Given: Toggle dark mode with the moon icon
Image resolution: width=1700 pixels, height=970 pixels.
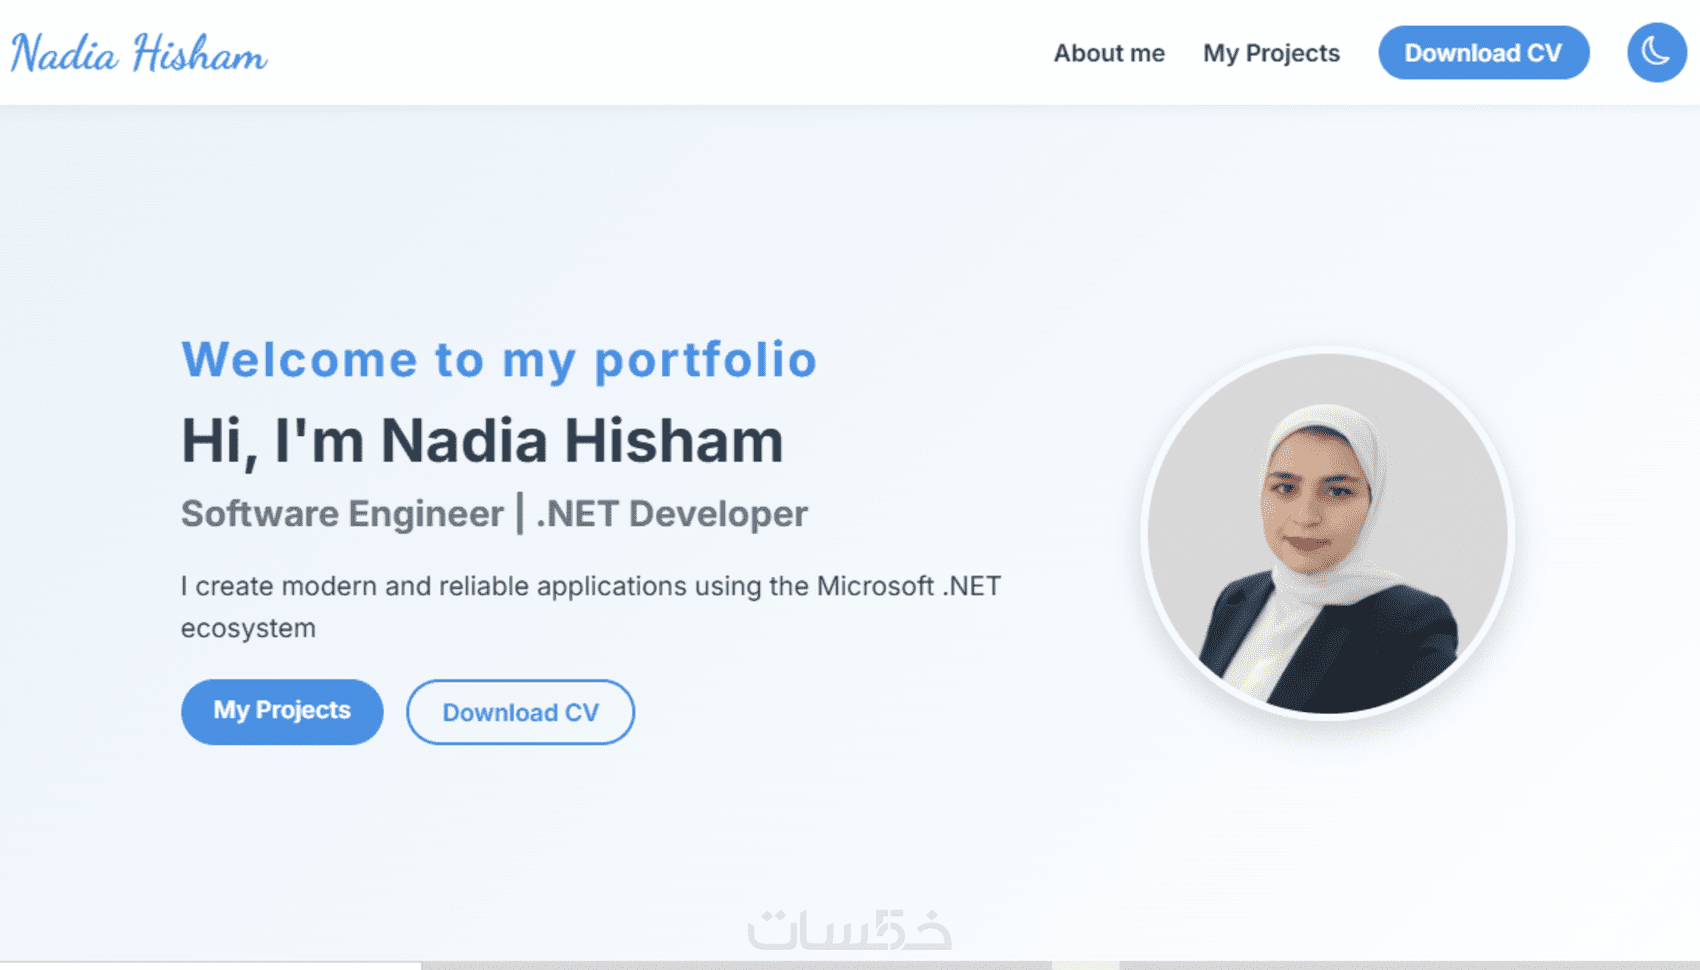Looking at the screenshot, I should tap(1656, 53).
